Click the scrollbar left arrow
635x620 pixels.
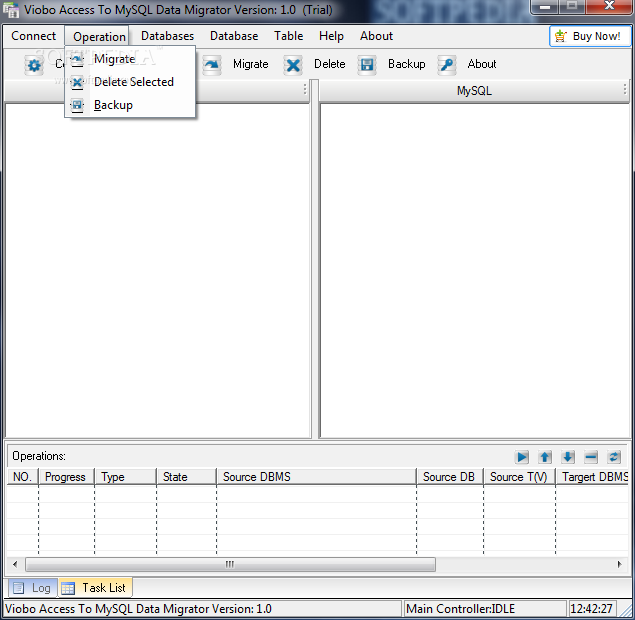click(15, 564)
